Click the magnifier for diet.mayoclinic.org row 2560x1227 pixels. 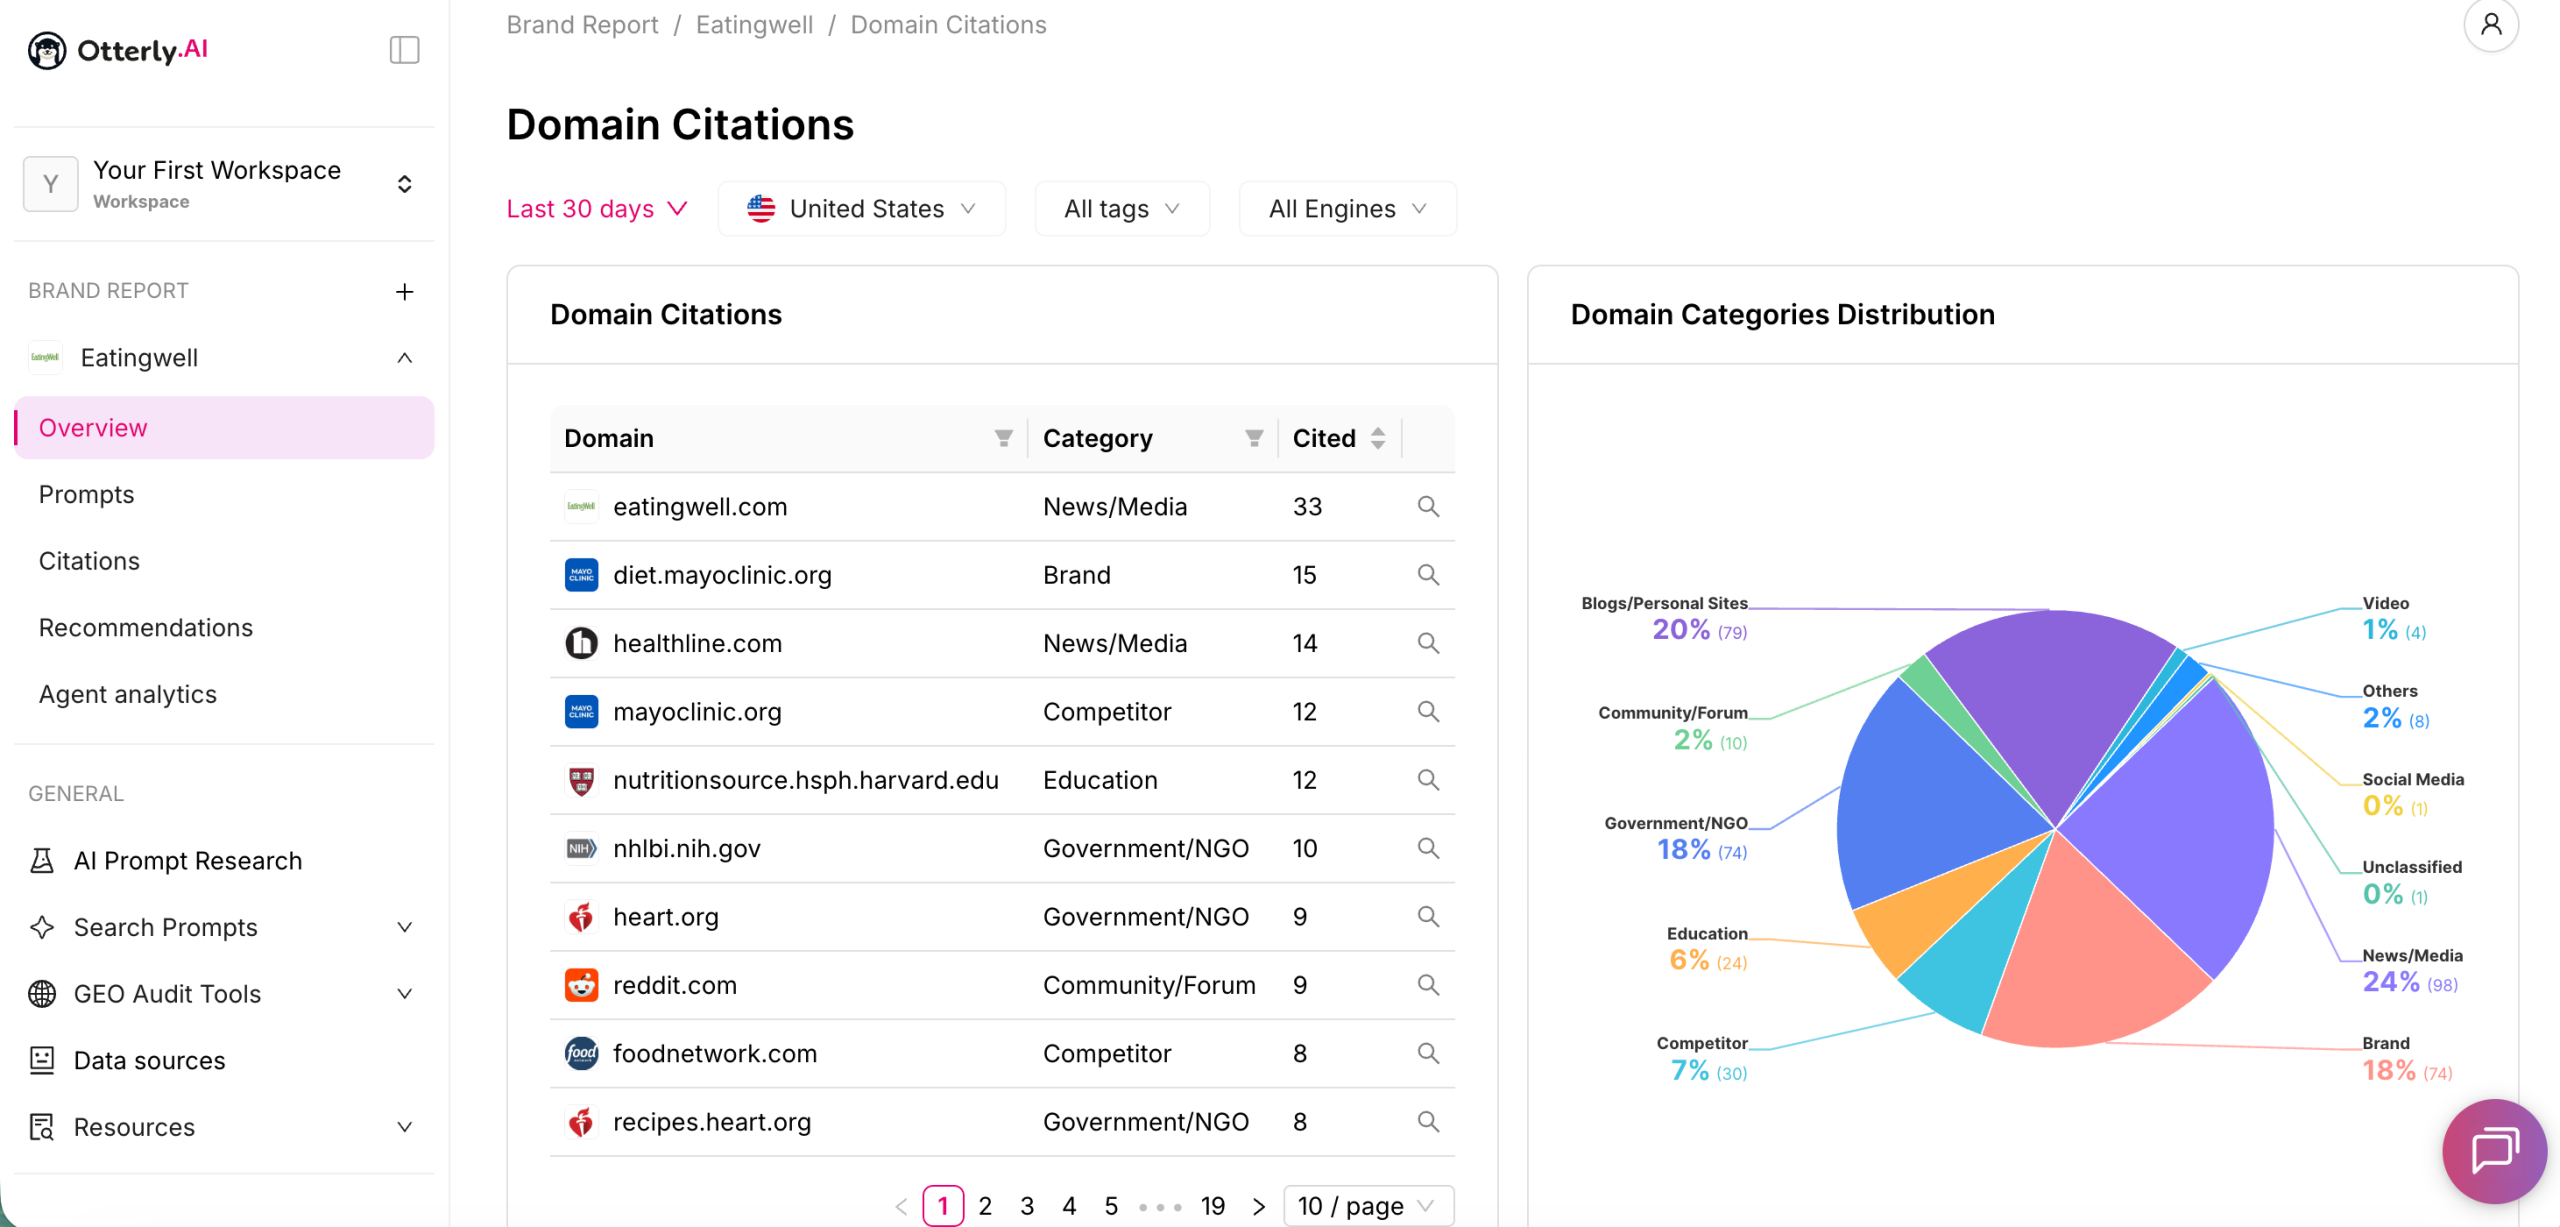coord(1428,575)
